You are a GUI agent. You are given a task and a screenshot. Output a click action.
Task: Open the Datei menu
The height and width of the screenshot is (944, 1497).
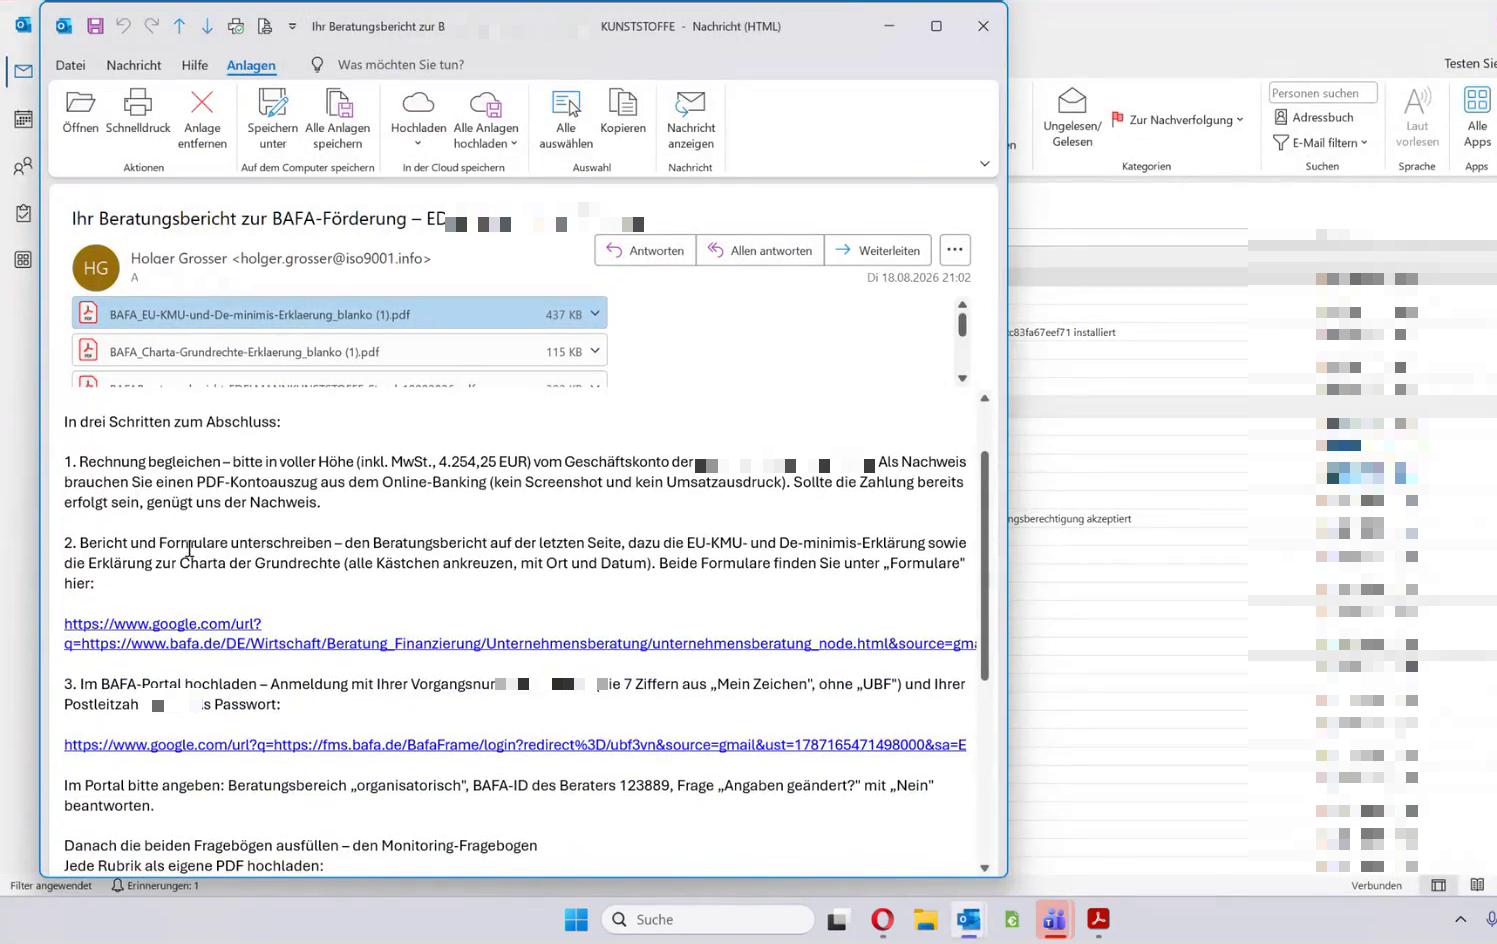(70, 65)
